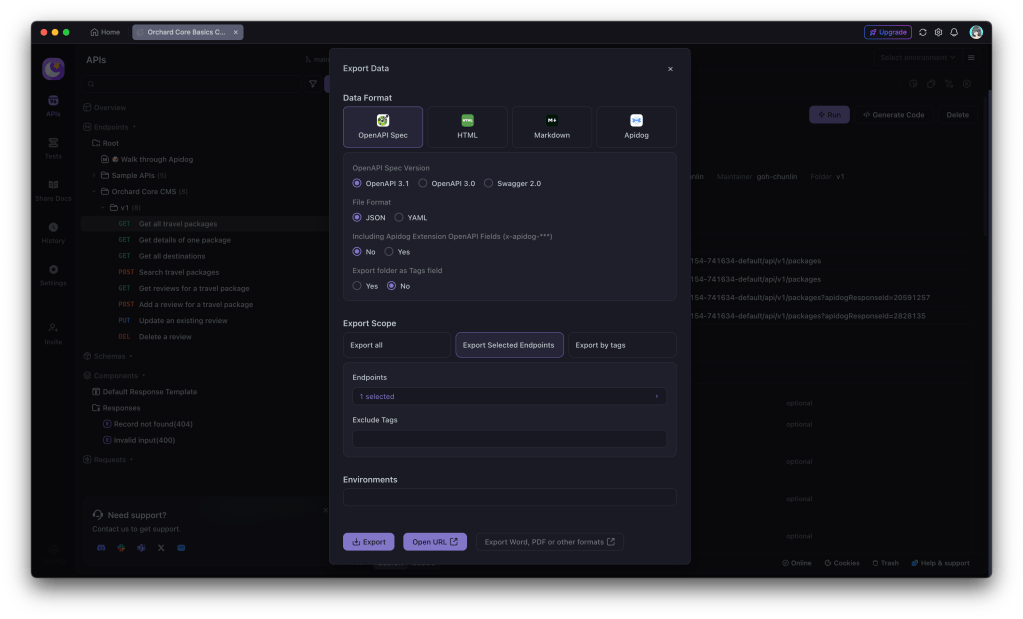This screenshot has width=1023, height=619.
Task: Click the notification bell icon
Action: (953, 32)
